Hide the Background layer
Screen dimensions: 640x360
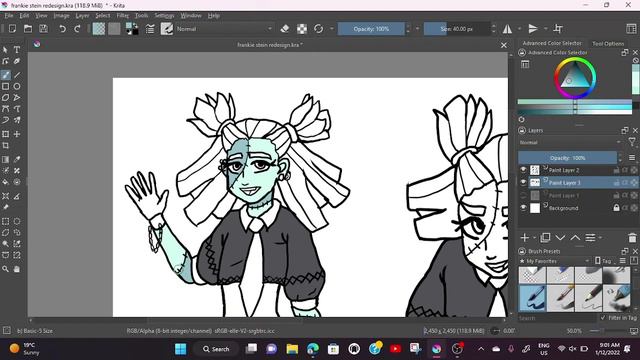click(x=523, y=208)
